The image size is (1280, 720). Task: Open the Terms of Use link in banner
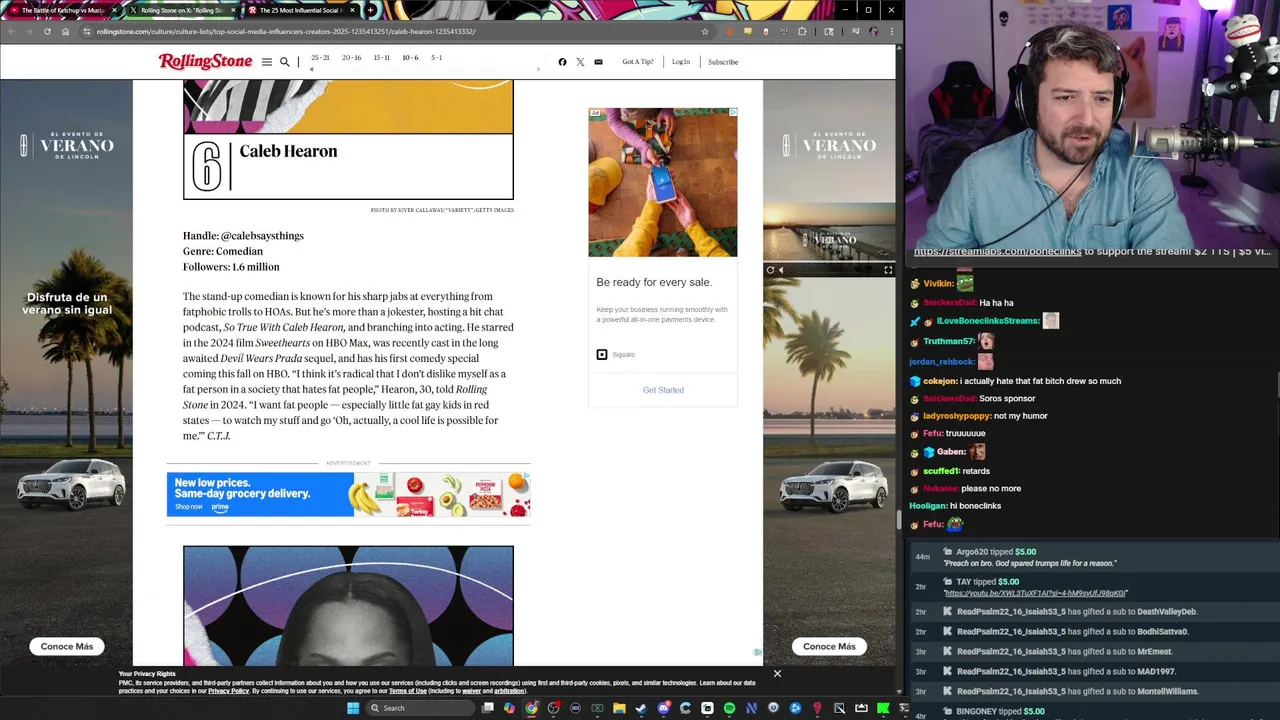[x=408, y=691]
